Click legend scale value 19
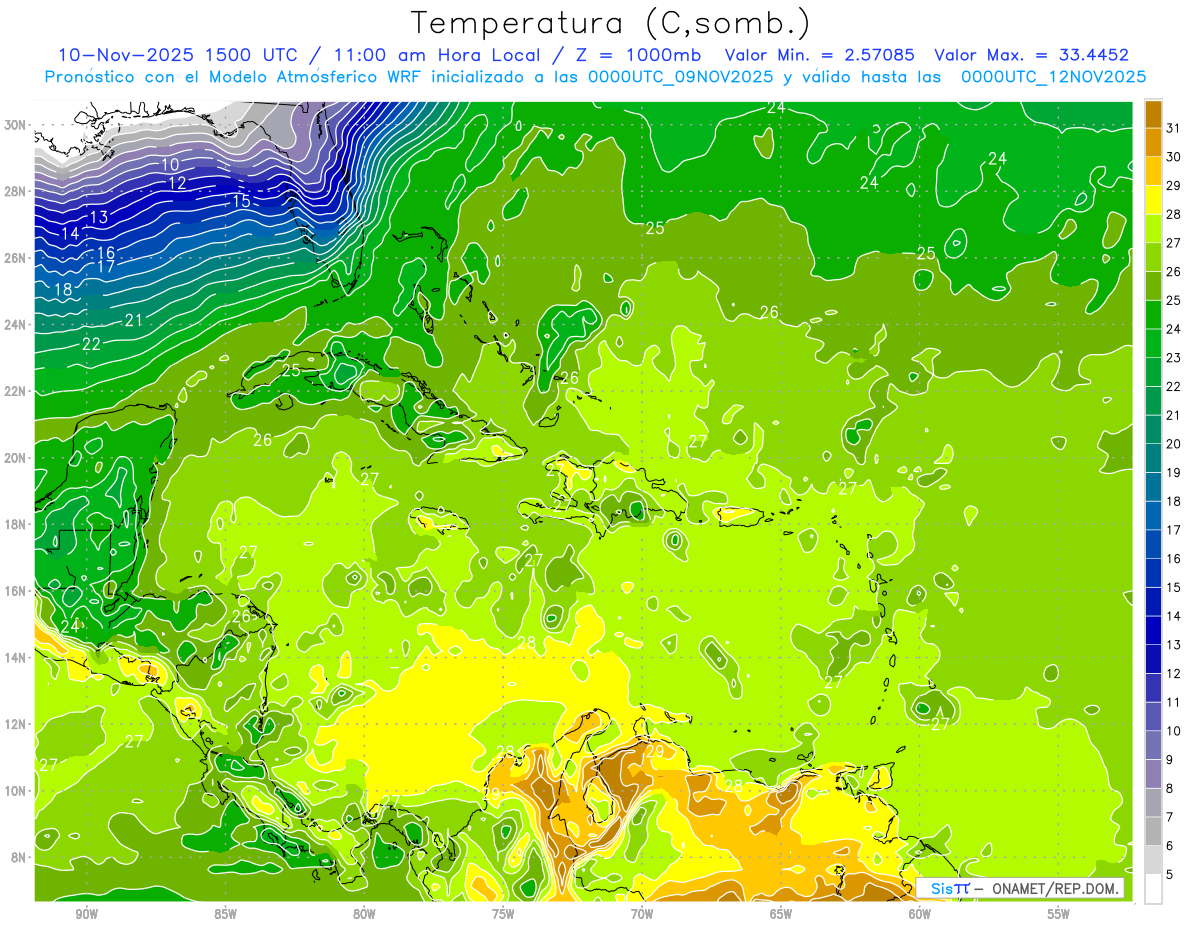Image resolution: width=1200 pixels, height=927 pixels. (1175, 472)
